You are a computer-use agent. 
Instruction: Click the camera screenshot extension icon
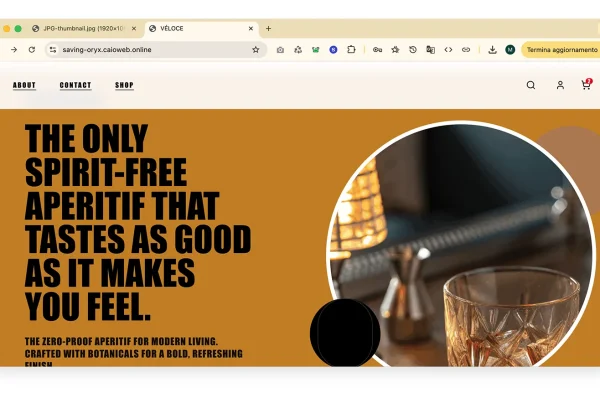click(x=280, y=50)
